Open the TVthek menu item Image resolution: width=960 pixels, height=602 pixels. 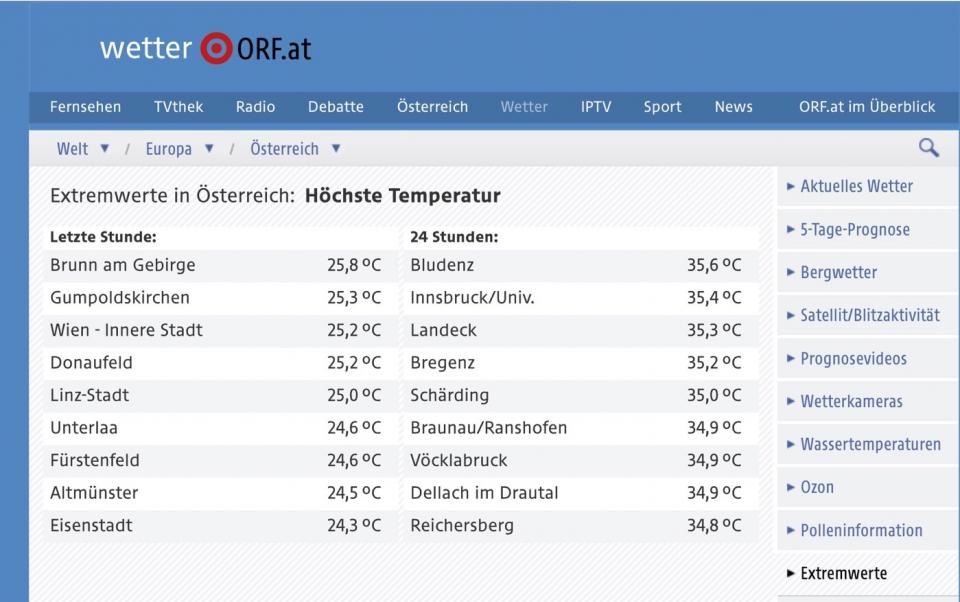click(x=178, y=107)
